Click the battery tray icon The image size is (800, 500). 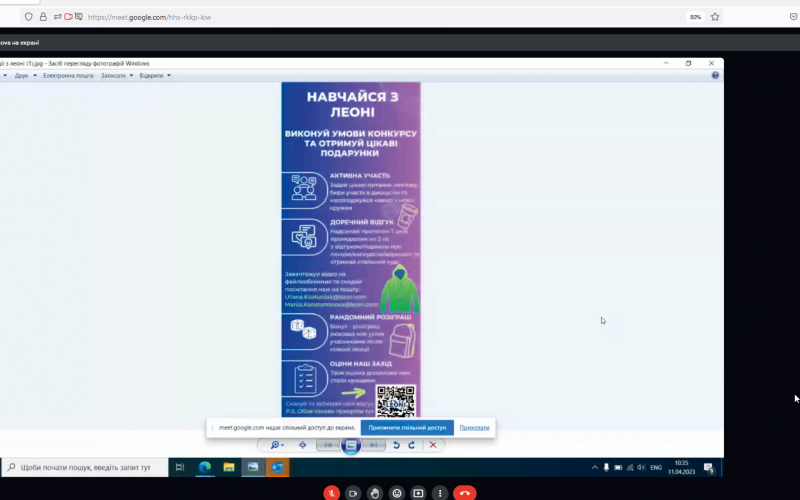[x=618, y=467]
